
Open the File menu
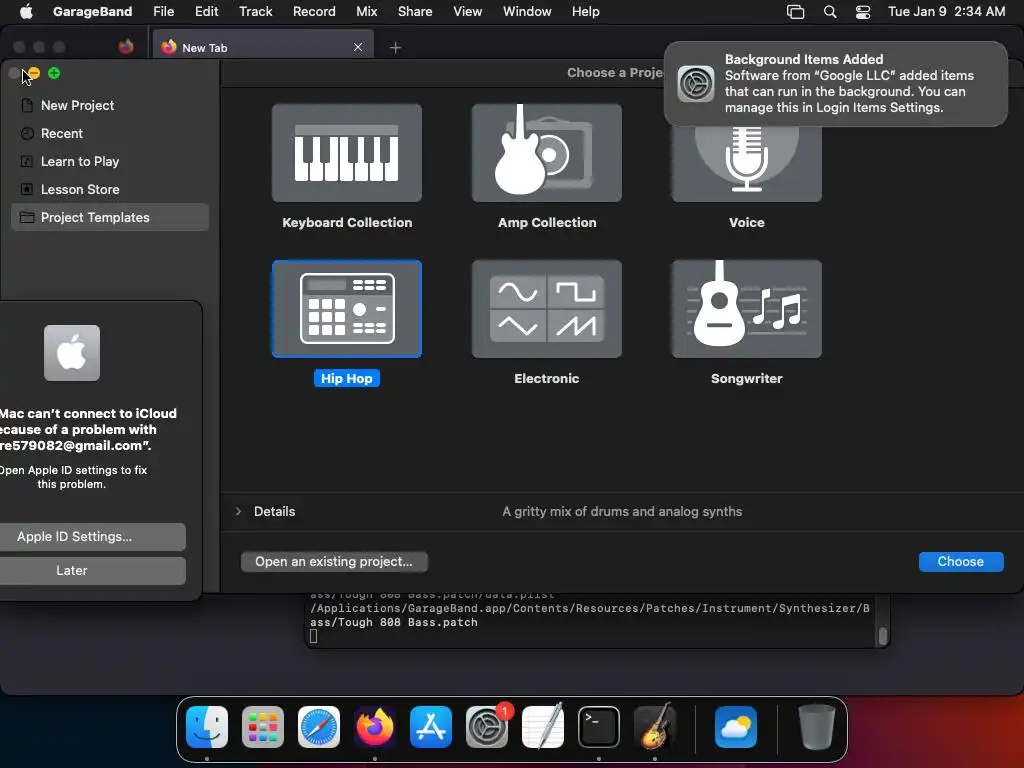[163, 12]
